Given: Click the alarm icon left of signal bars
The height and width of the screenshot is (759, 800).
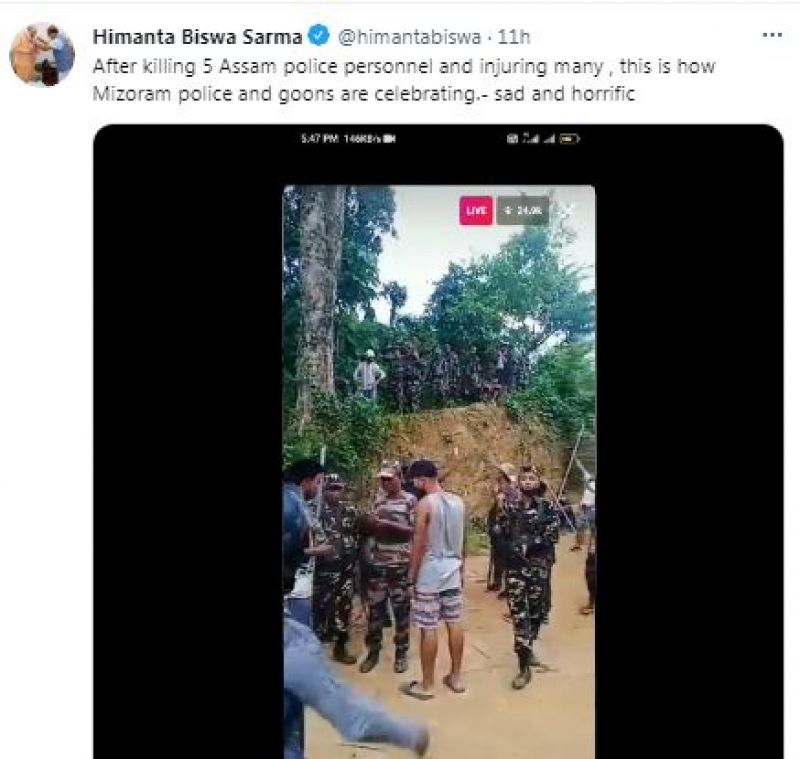Looking at the screenshot, I should point(511,139).
